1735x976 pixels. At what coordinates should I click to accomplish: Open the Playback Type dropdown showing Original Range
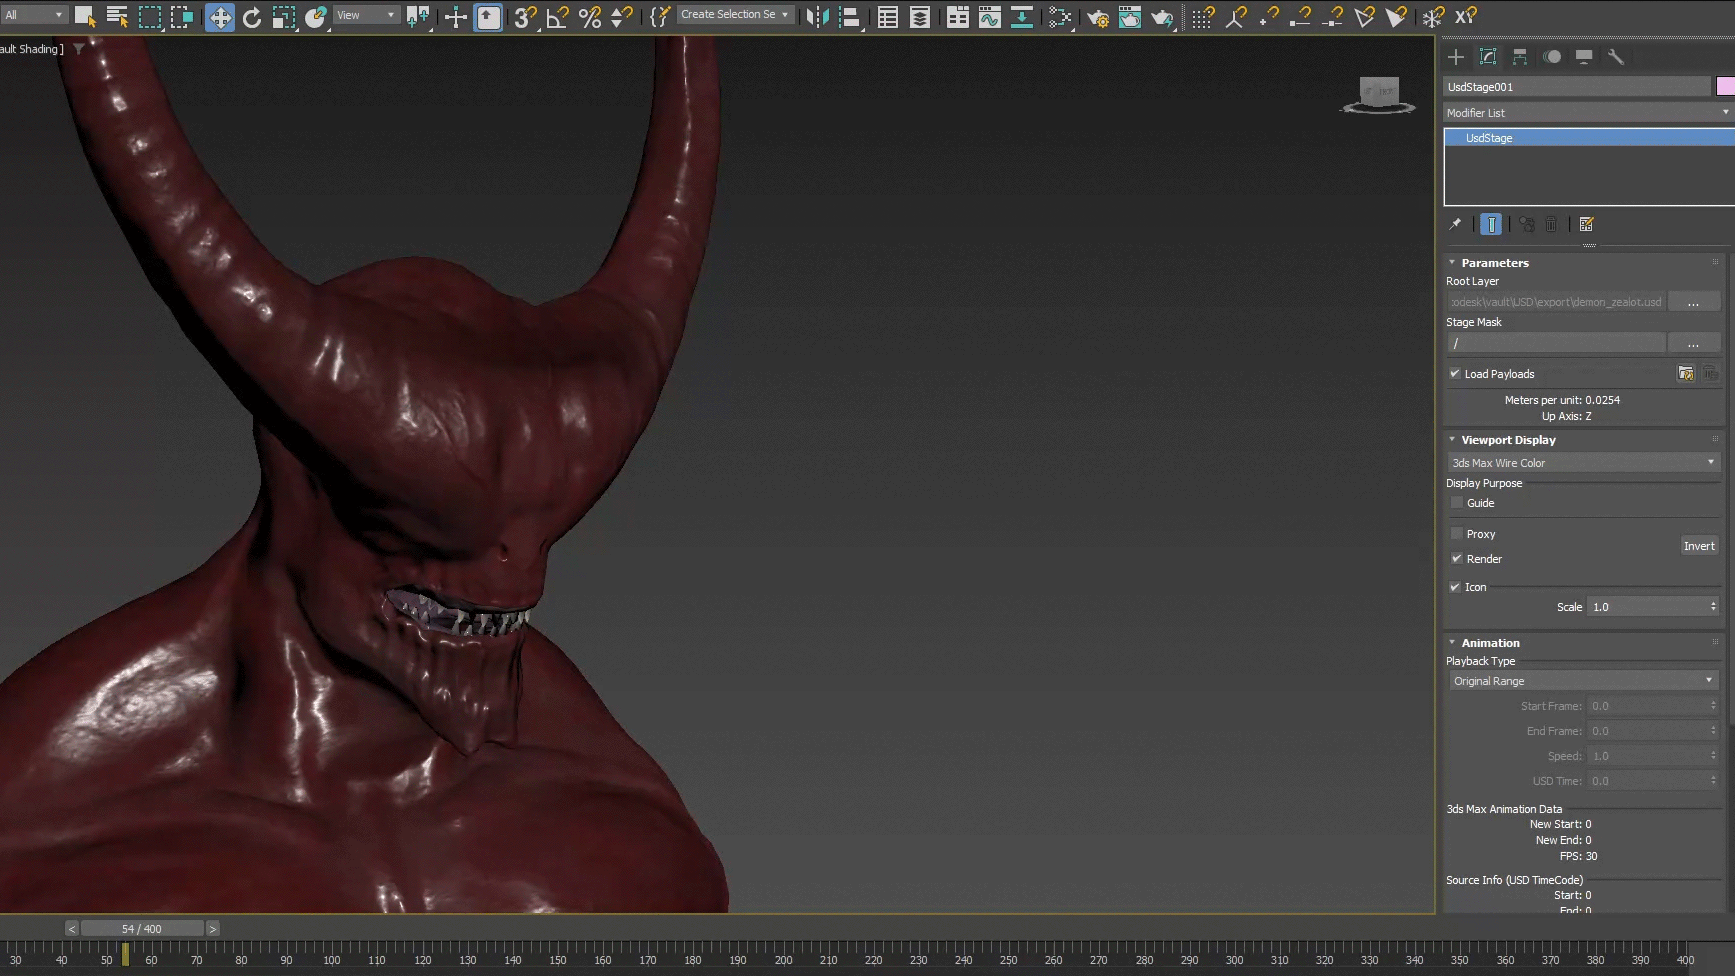[1583, 680]
